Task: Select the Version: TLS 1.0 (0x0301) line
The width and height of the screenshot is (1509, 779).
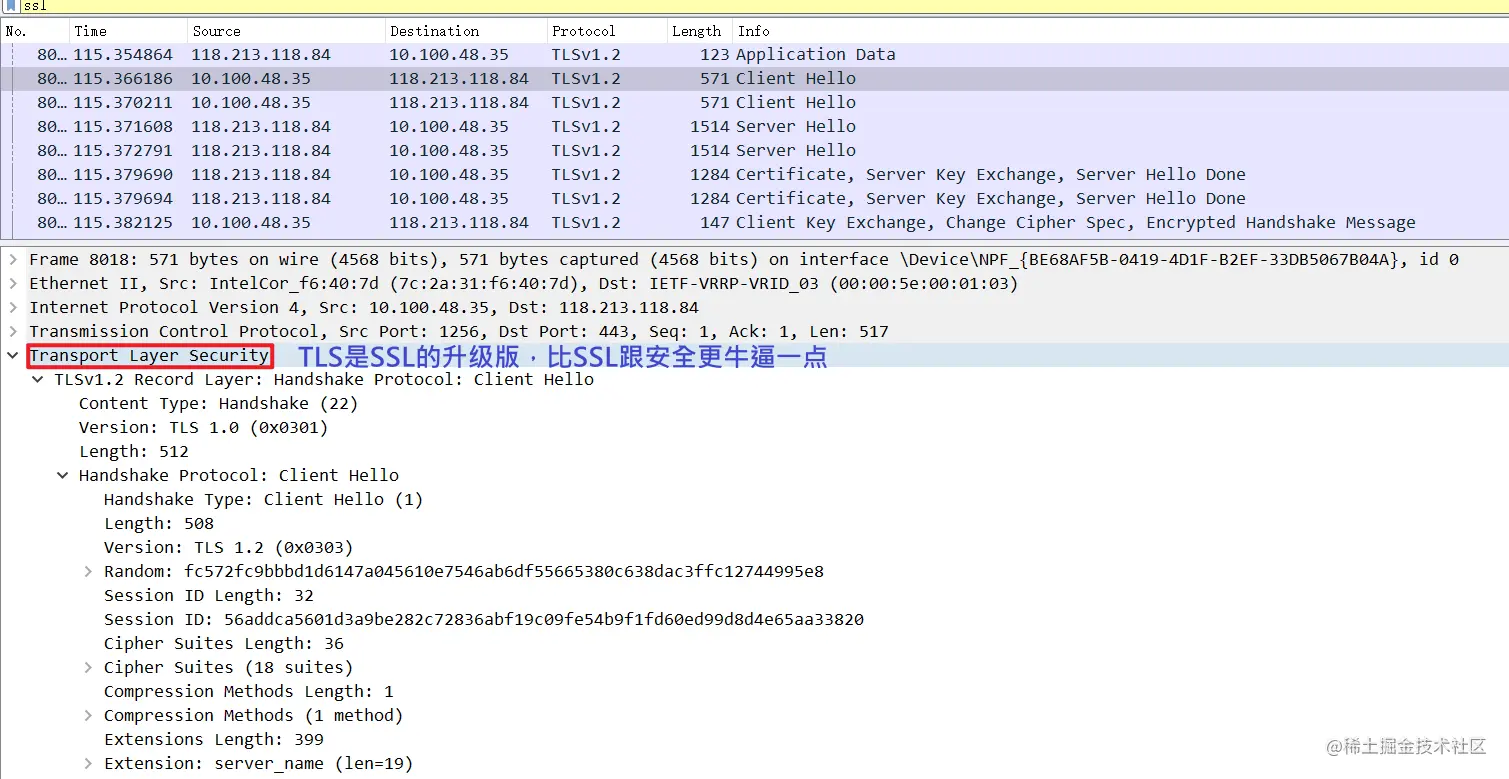Action: 203,428
